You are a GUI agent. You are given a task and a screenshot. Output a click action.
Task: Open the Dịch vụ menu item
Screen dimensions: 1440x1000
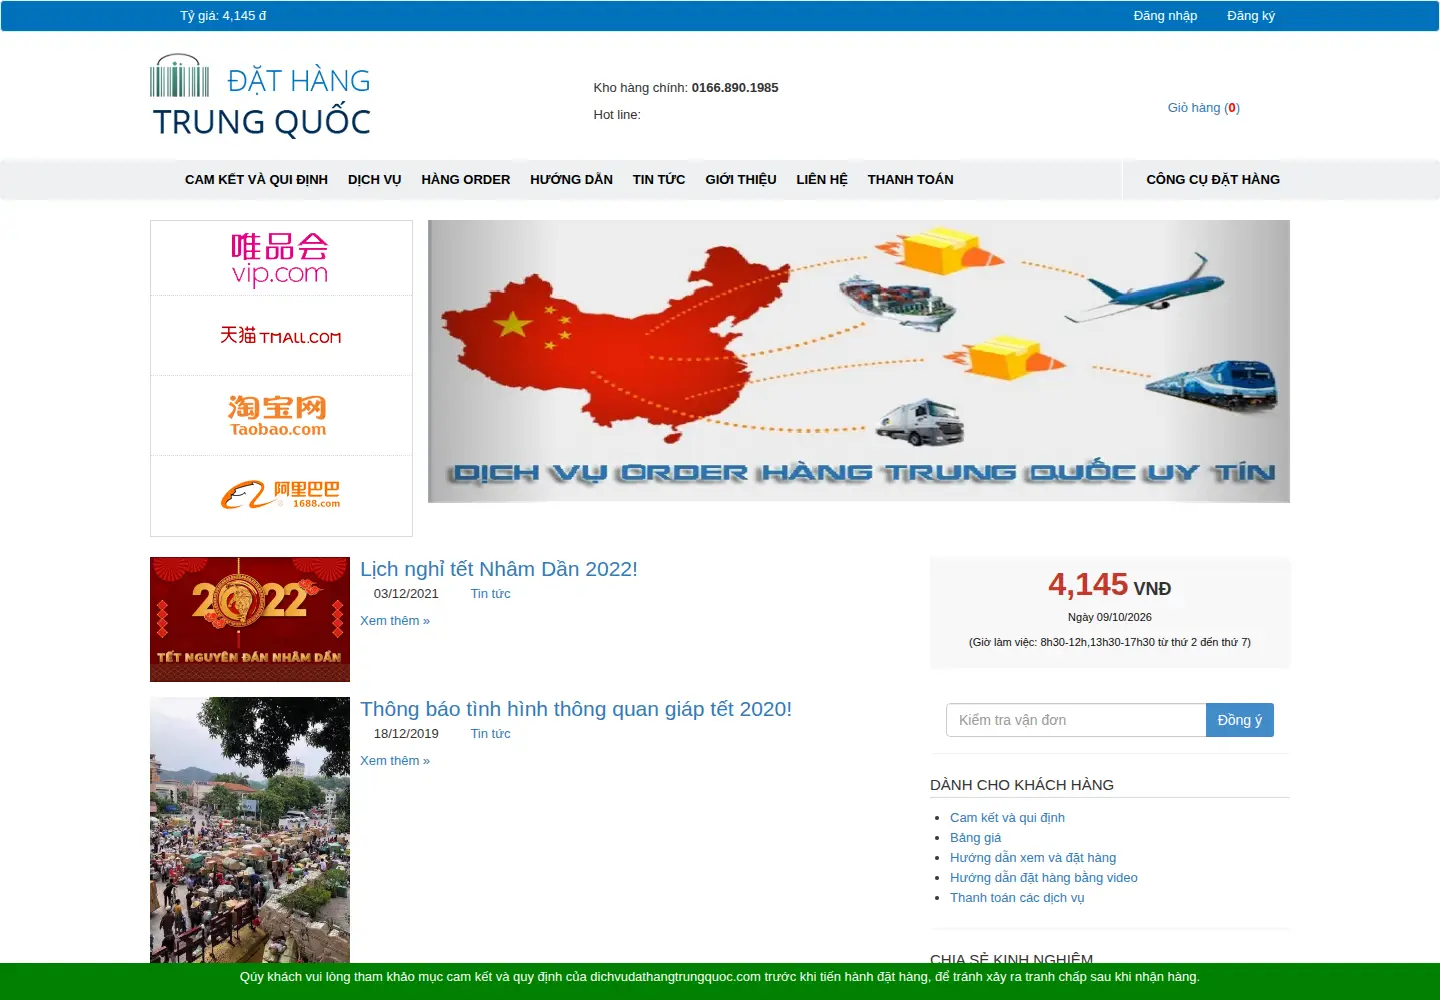(x=374, y=180)
